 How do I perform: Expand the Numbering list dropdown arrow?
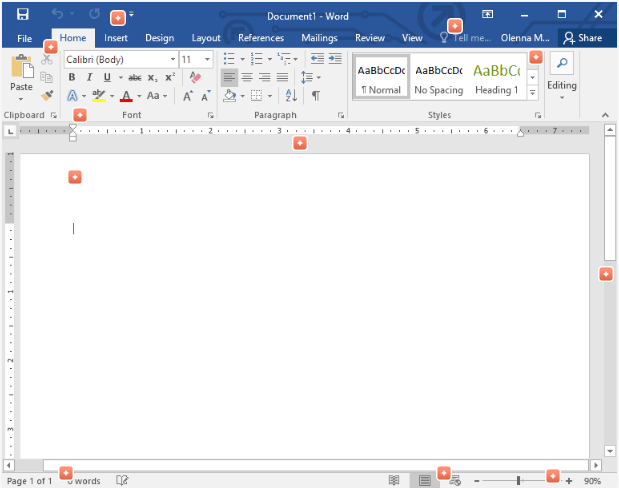270,59
